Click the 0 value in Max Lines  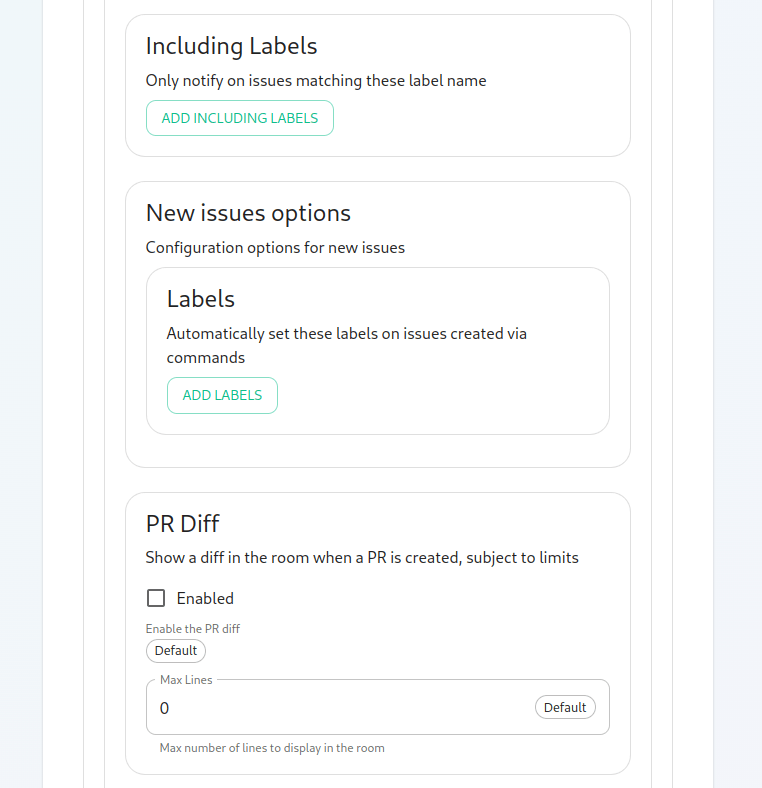[x=164, y=708]
